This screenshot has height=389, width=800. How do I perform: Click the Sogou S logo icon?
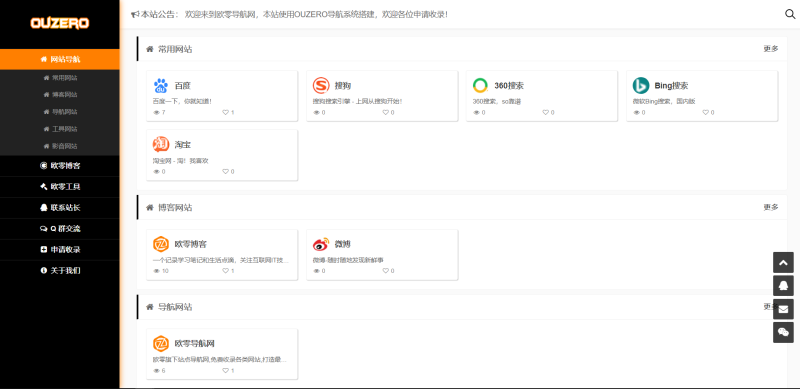[x=321, y=86]
